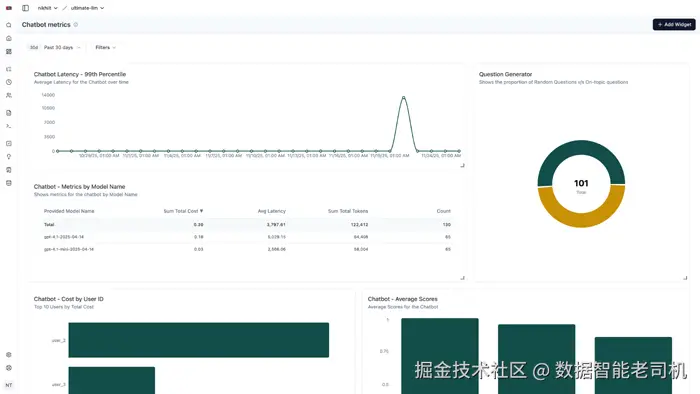Screen dimensions: 700x394
Task: Sort by Sum Total Cost column
Action: click(183, 211)
